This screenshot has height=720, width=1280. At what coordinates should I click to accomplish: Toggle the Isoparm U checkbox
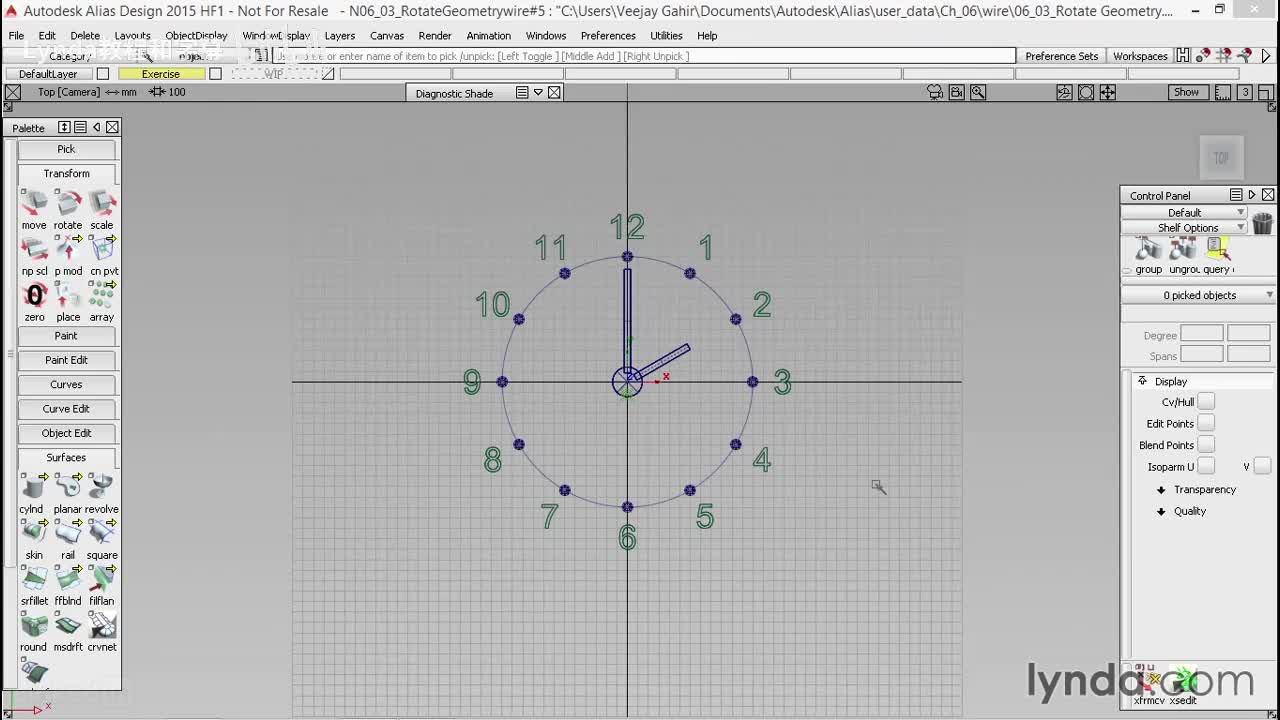coord(1206,466)
